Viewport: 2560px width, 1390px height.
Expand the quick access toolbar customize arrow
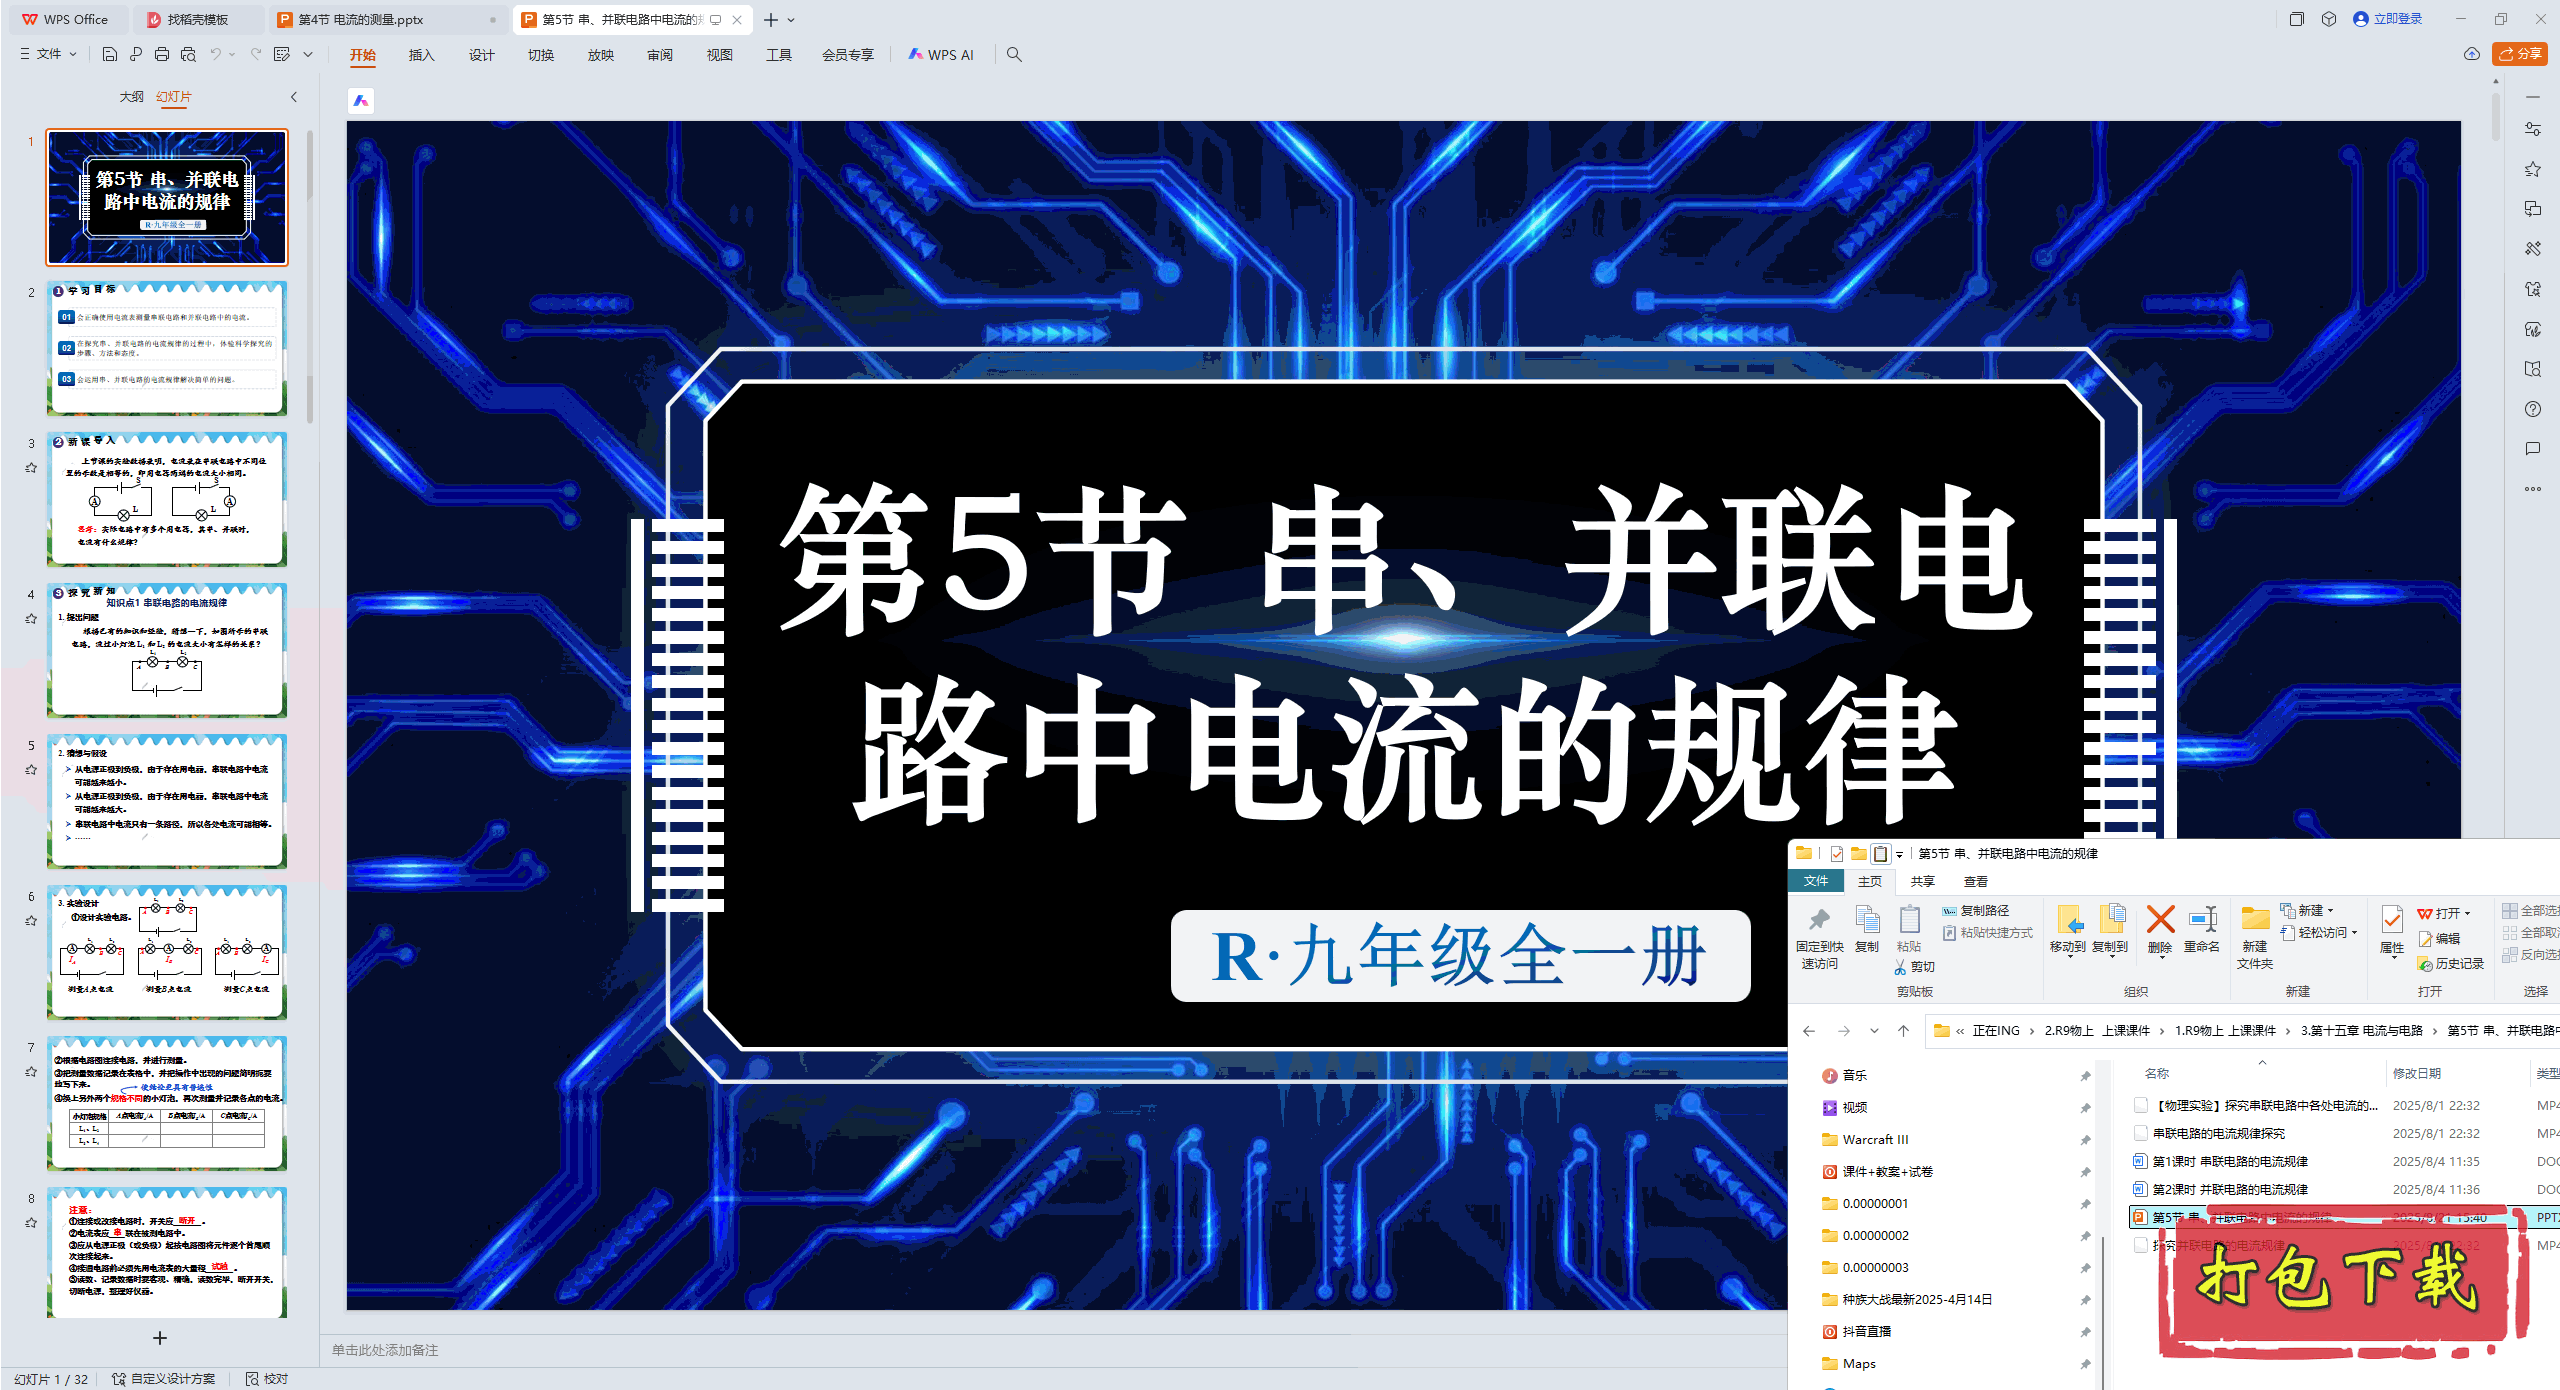pos(308,54)
